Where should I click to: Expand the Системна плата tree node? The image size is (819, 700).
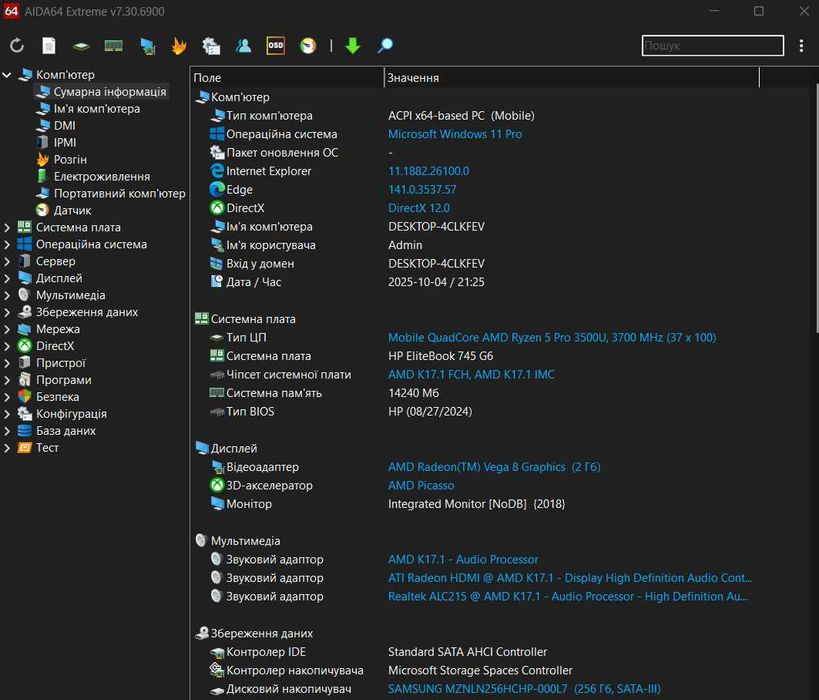pyautogui.click(x=7, y=227)
